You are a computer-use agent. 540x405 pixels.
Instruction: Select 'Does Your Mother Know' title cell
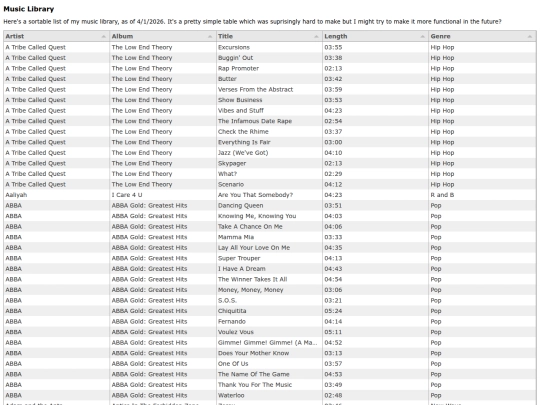269,353
